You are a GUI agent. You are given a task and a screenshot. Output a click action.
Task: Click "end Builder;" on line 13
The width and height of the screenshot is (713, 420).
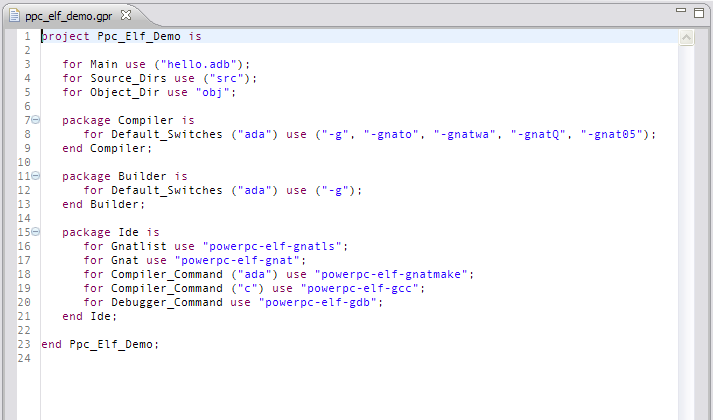[104, 204]
